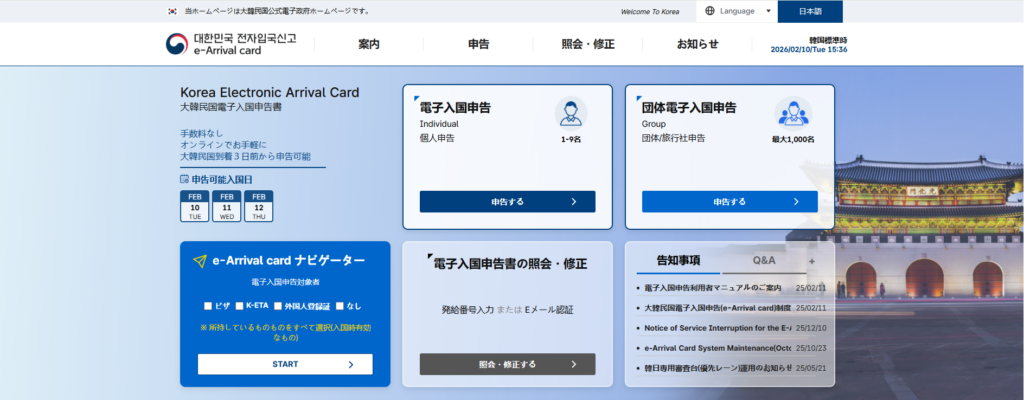The height and width of the screenshot is (400, 1024).
Task: Open 韓日専用審査台(優先レーン) notice
Action: [717, 368]
